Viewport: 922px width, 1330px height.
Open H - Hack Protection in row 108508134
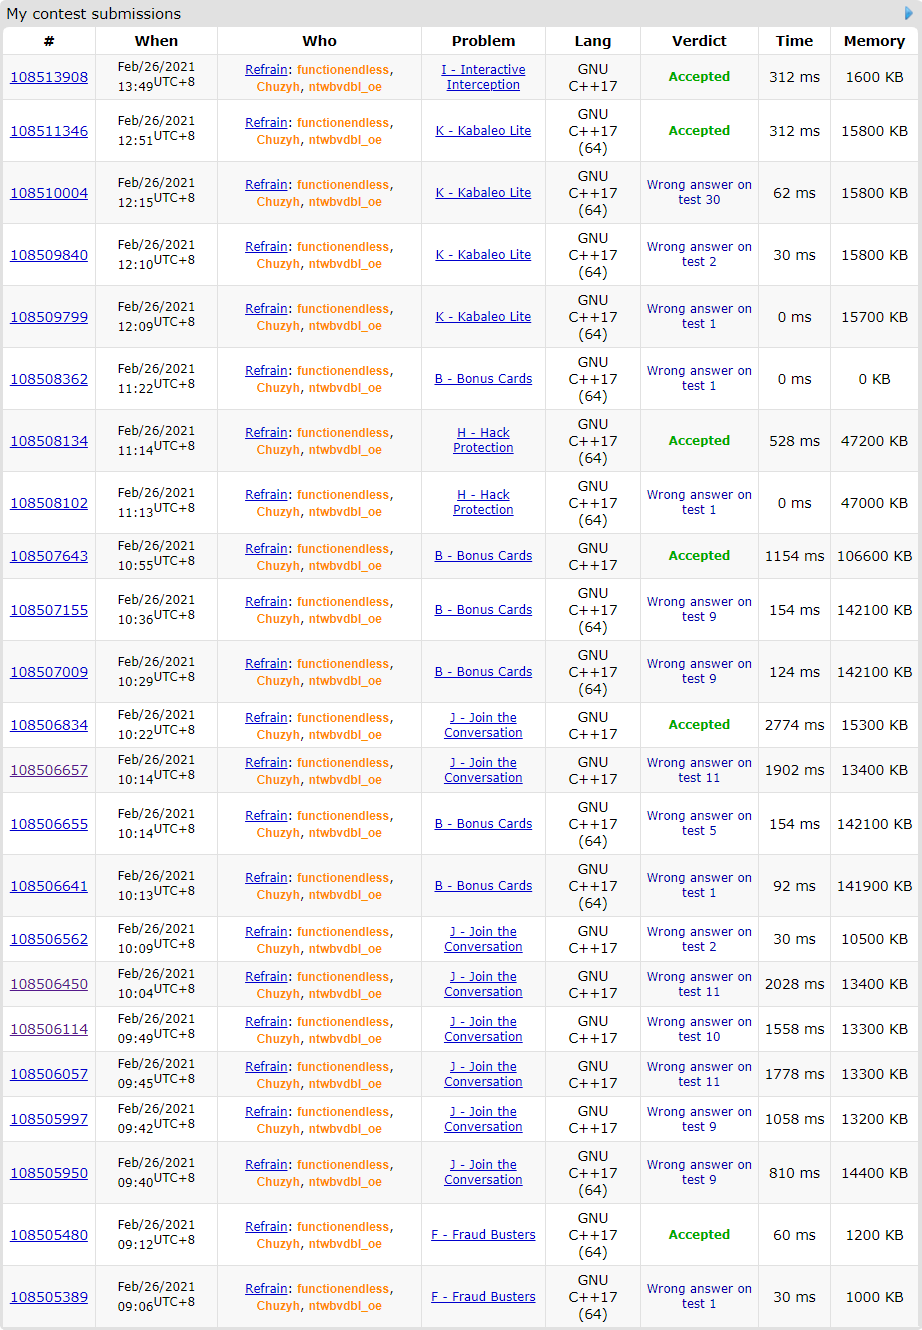click(483, 440)
